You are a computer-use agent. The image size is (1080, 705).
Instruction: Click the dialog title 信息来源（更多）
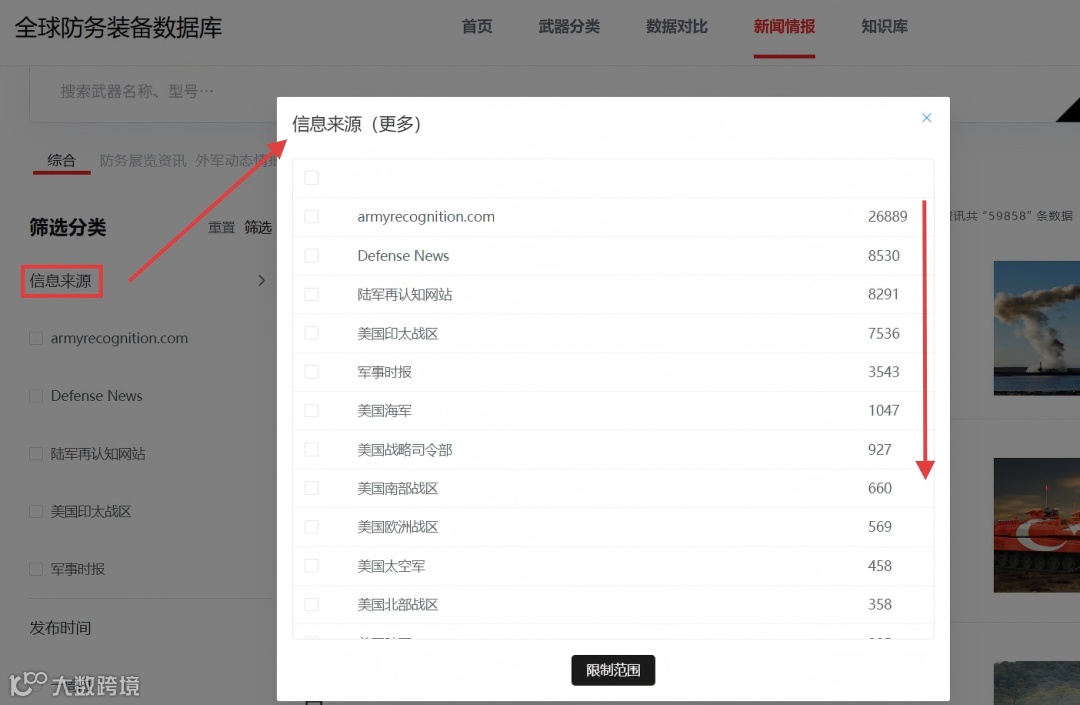click(357, 124)
